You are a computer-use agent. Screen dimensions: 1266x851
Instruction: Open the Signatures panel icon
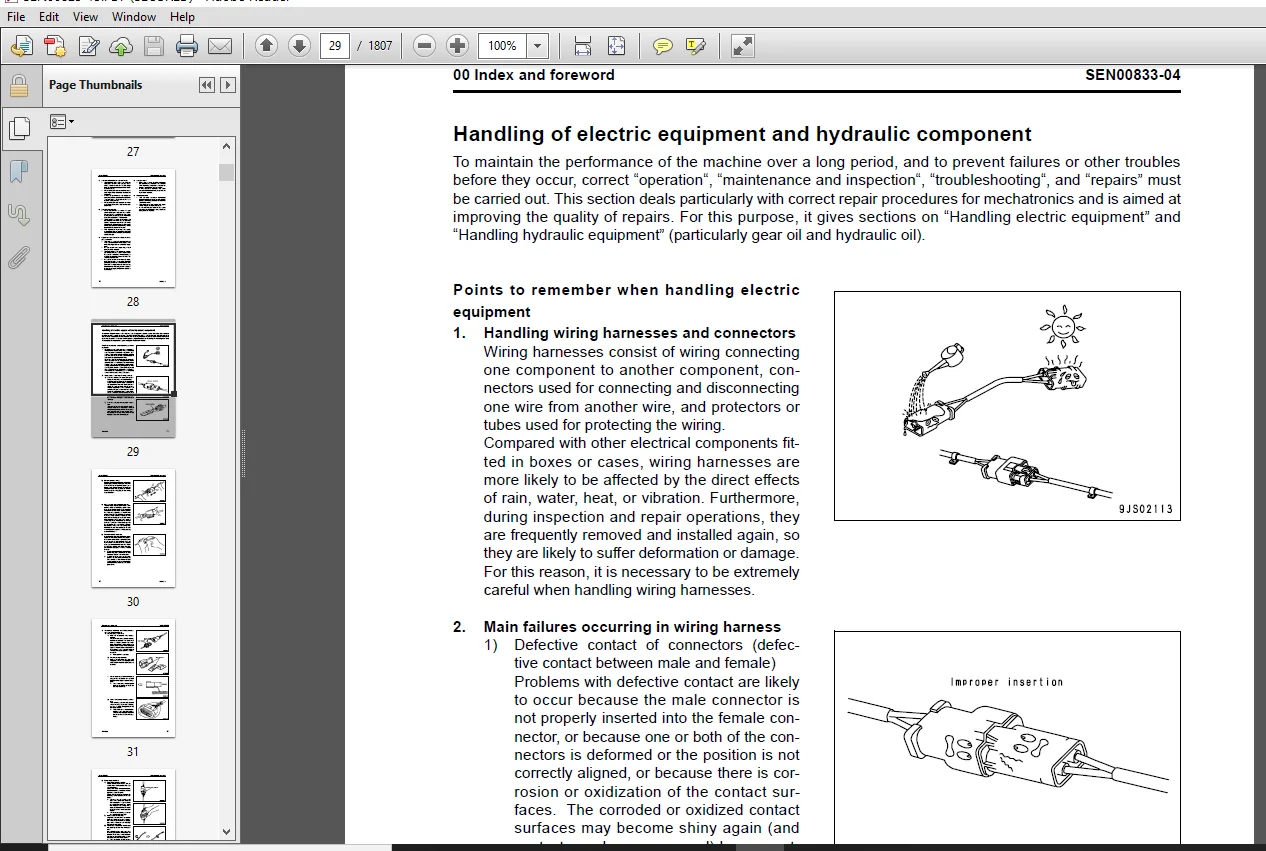18,215
